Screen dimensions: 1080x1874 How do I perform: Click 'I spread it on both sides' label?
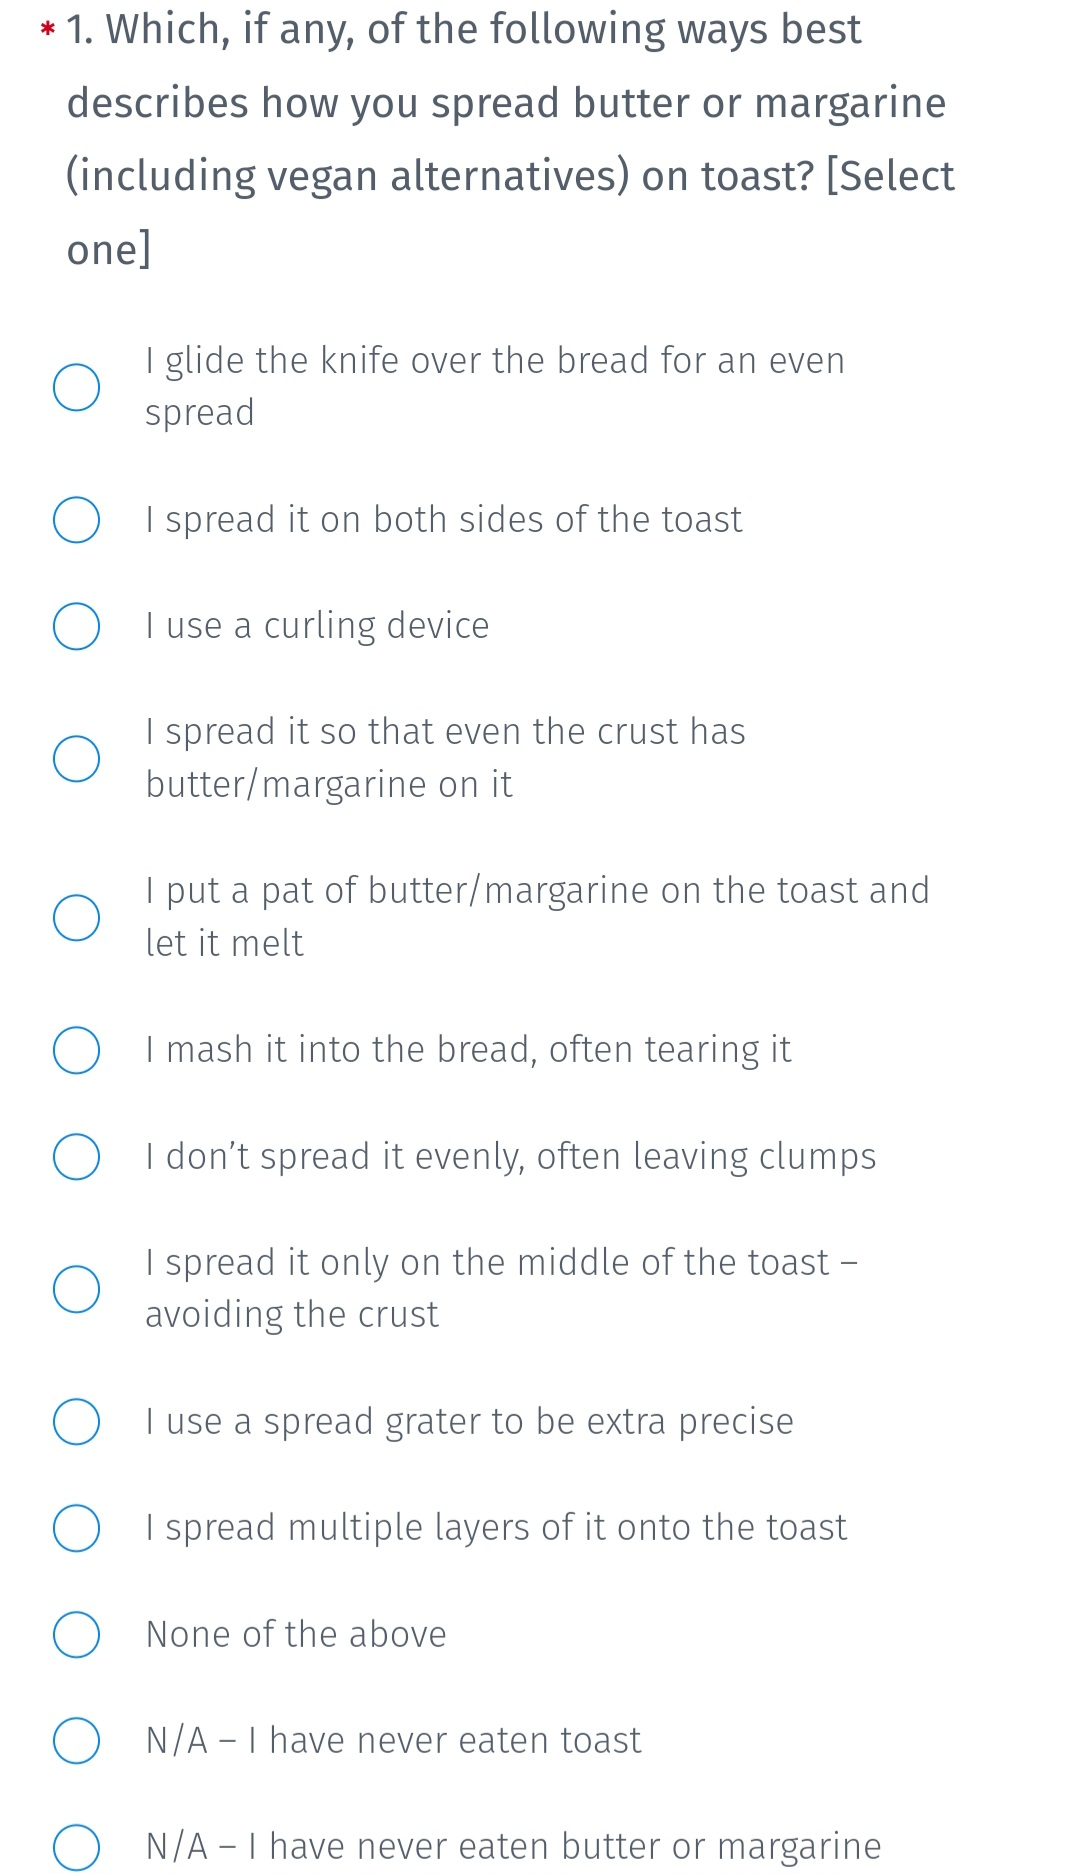444,520
